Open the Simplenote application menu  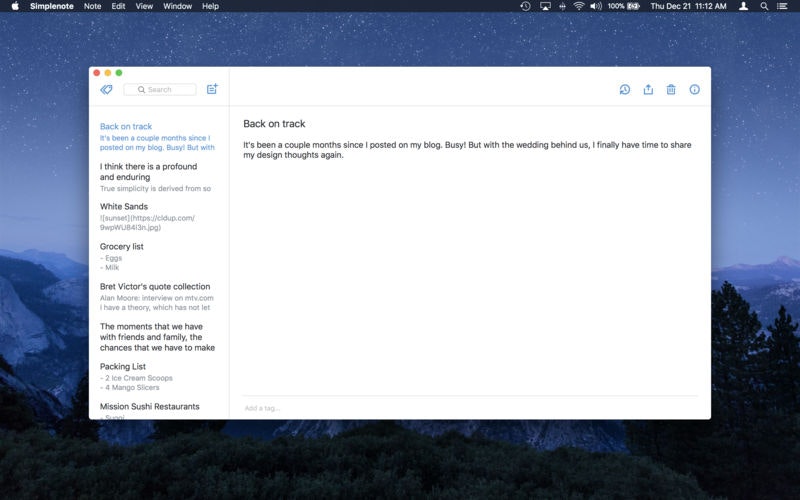52,6
